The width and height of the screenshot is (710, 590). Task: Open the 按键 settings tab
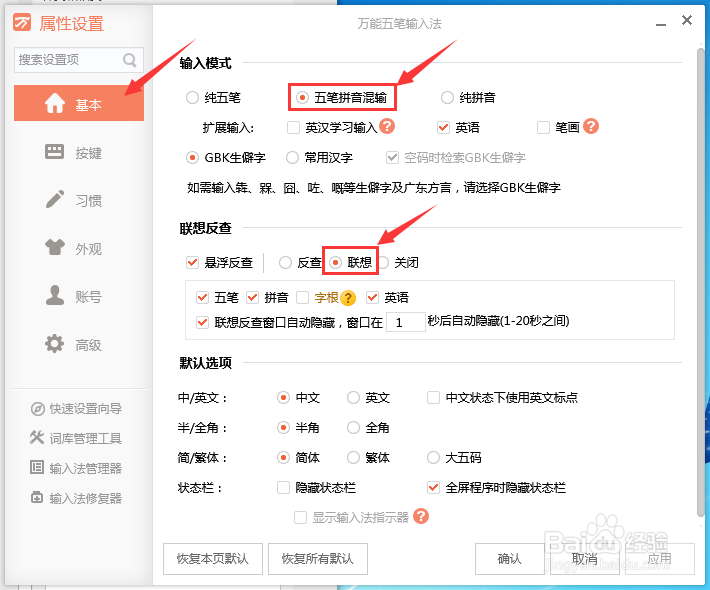[79, 152]
